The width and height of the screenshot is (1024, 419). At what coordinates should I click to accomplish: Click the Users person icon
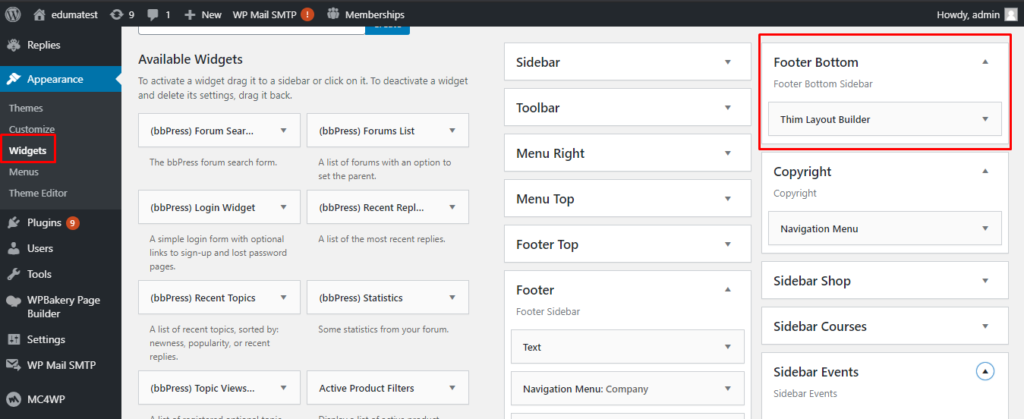point(13,248)
